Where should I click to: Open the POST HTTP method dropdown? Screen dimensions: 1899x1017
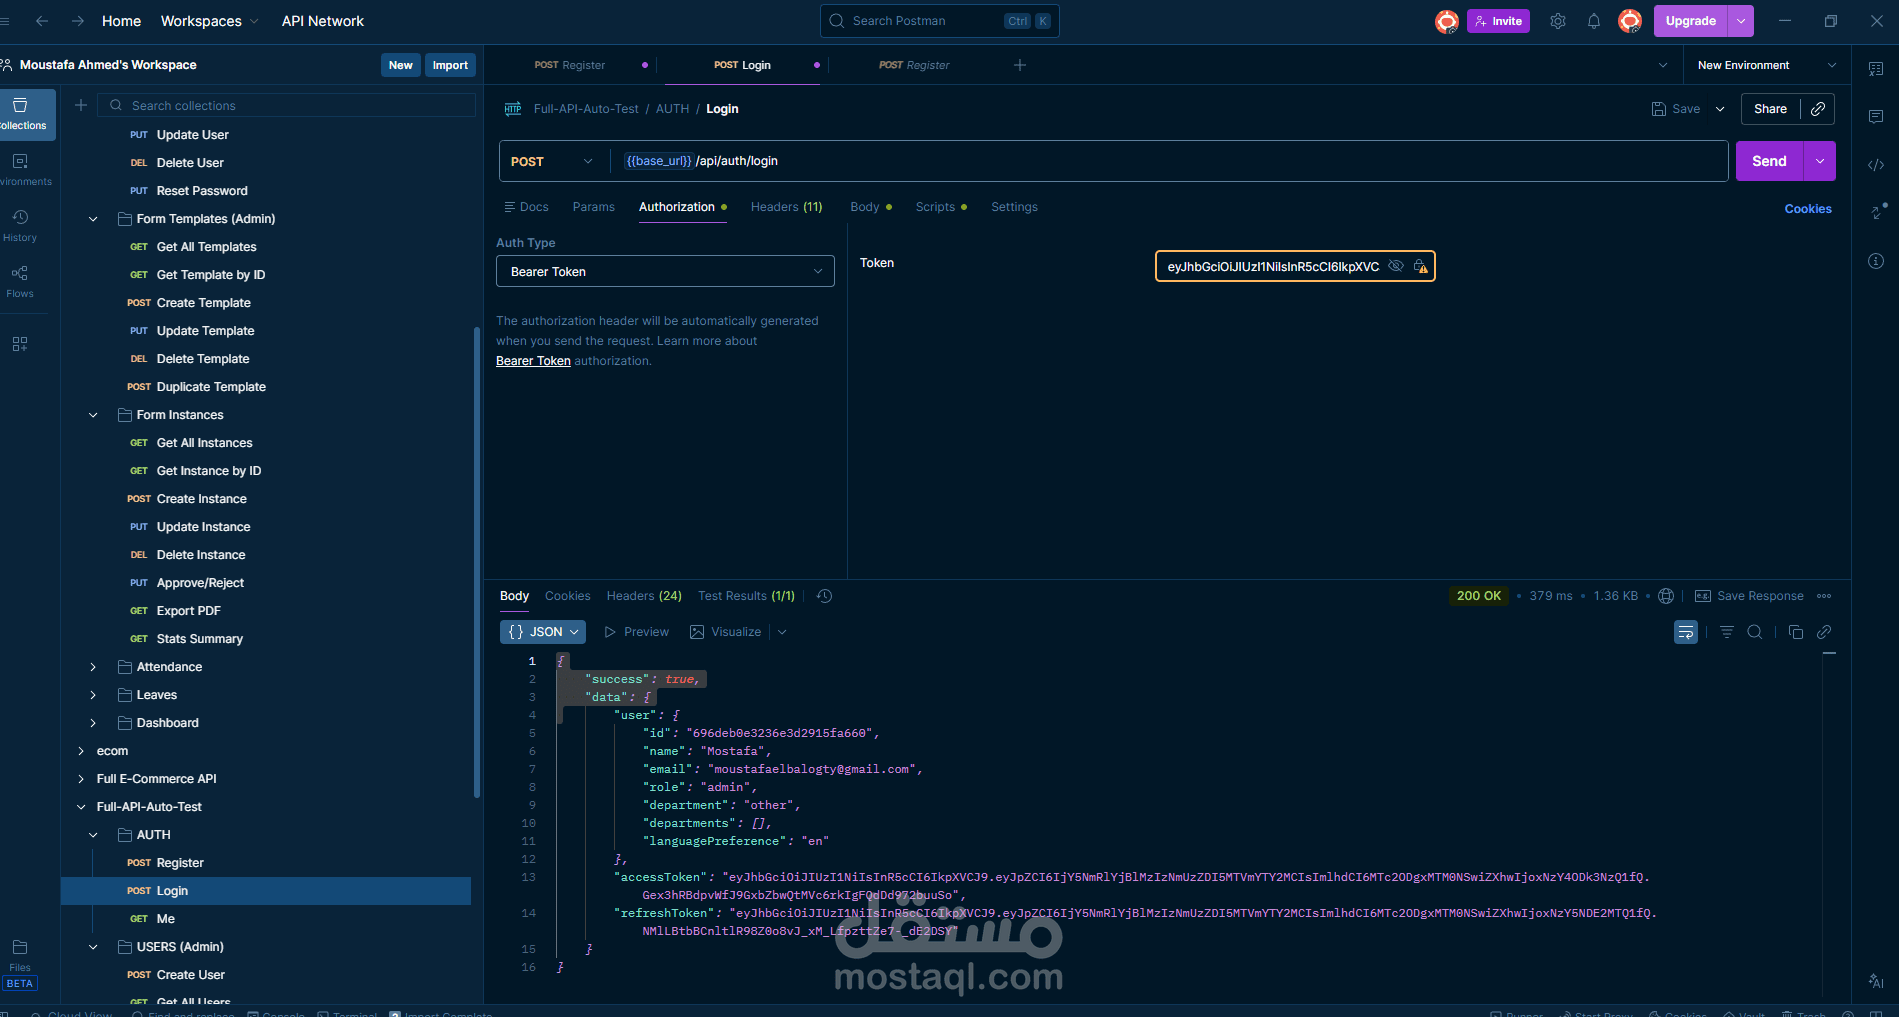pyautogui.click(x=553, y=161)
